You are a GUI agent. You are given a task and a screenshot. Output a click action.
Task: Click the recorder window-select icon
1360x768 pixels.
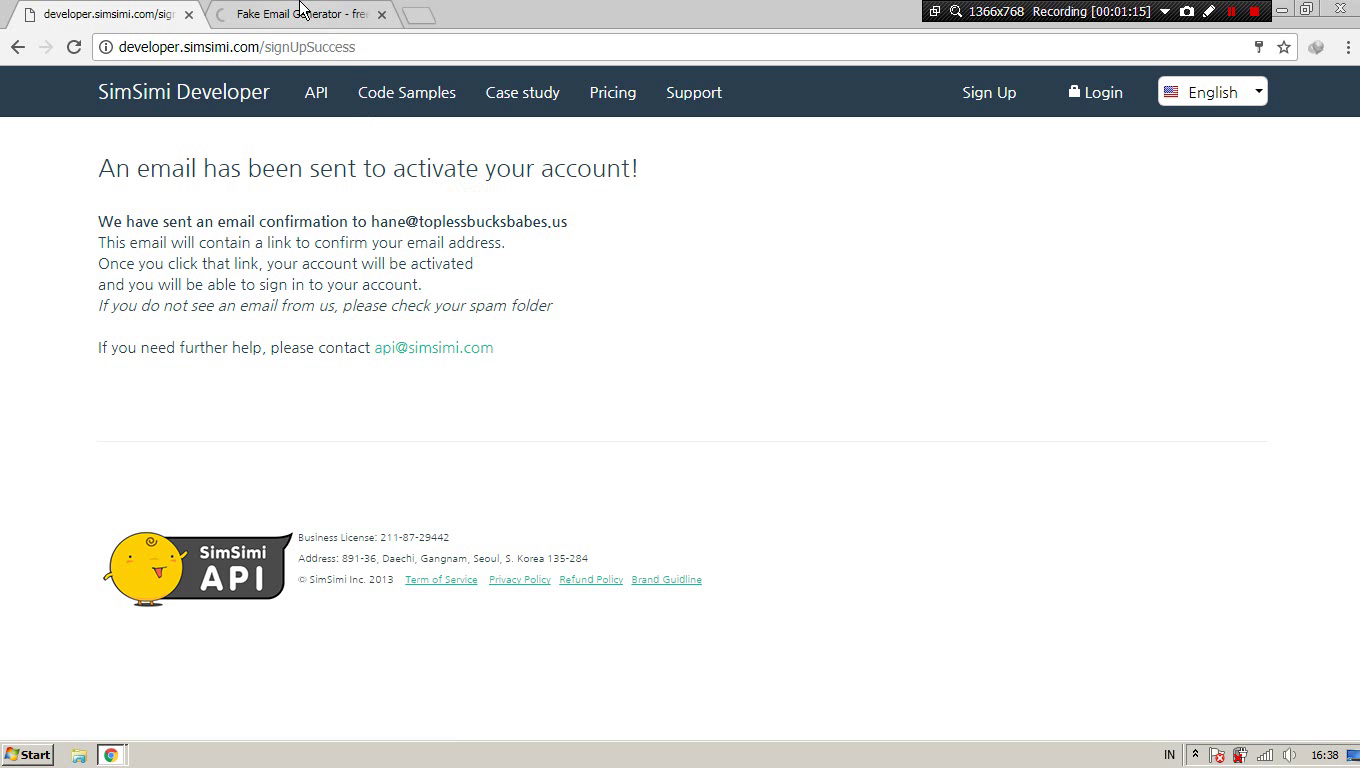click(935, 11)
